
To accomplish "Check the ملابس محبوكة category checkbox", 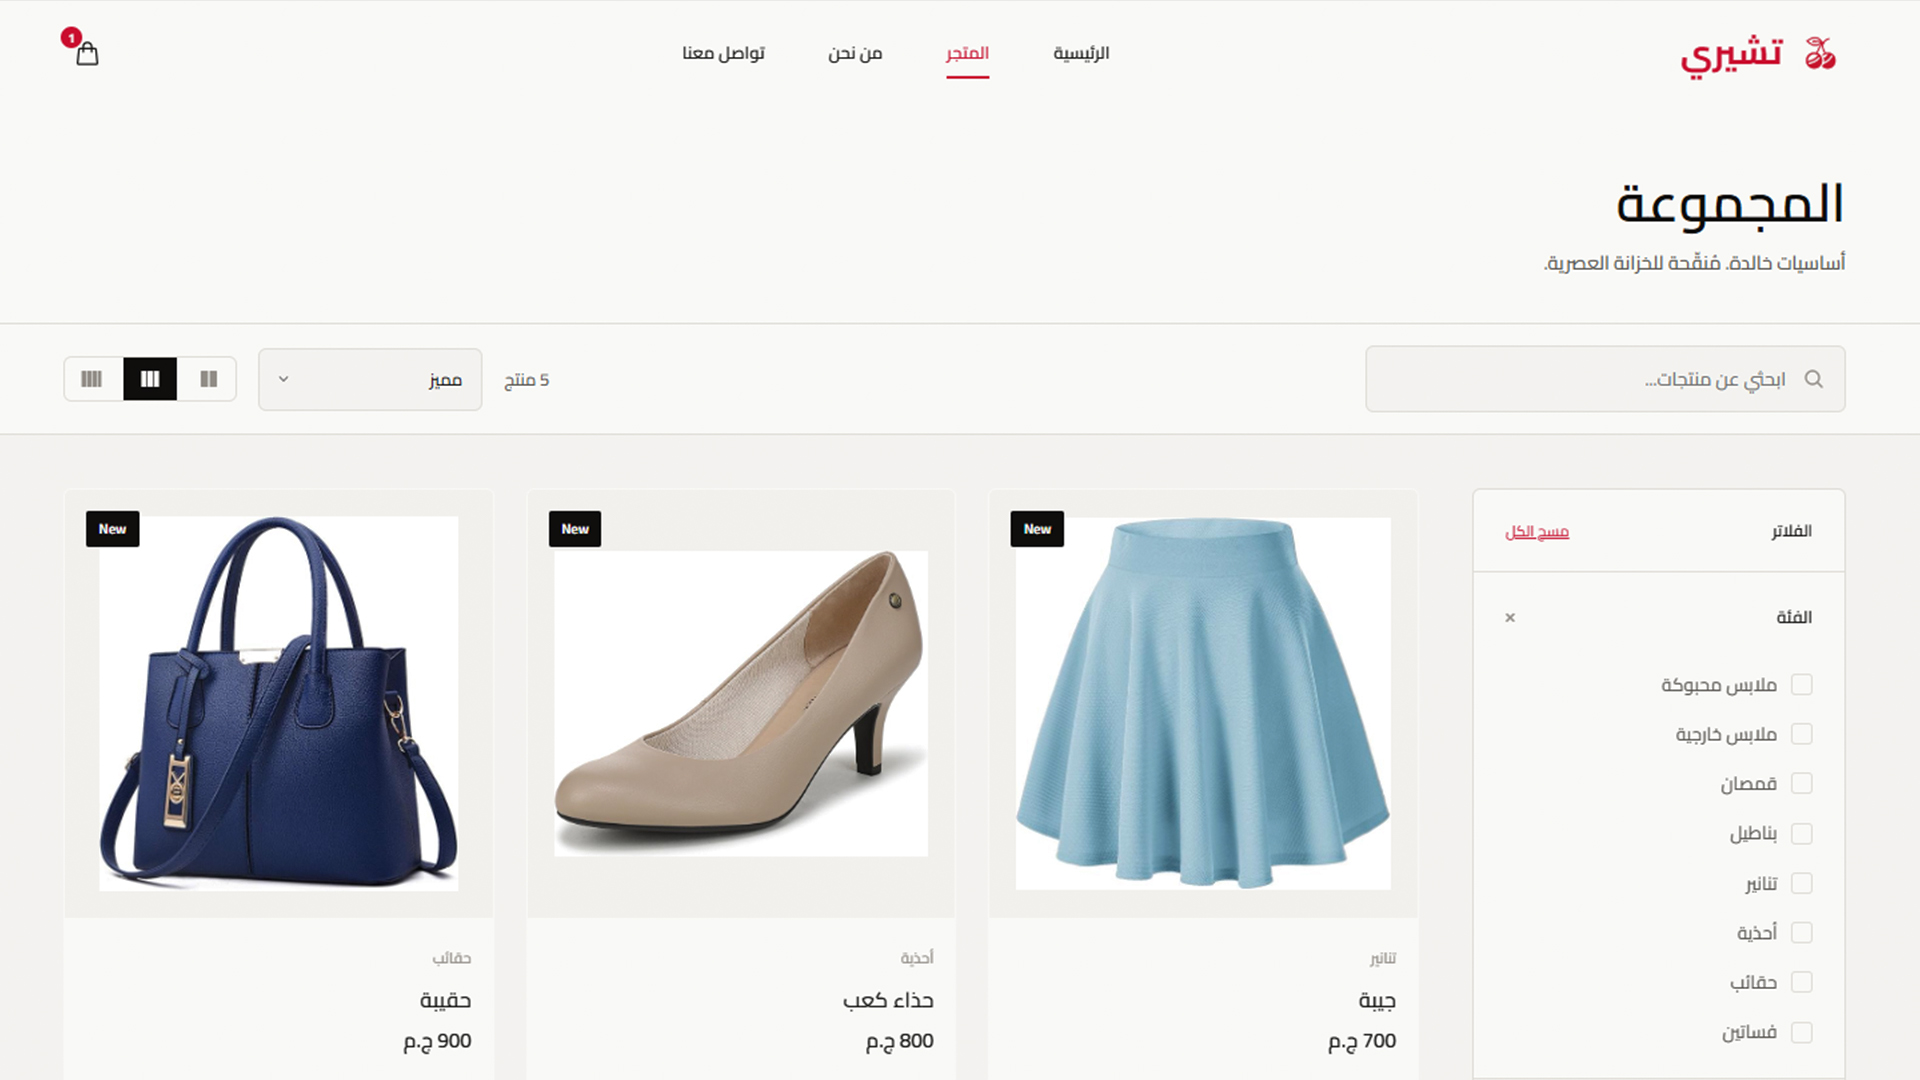I will tap(1801, 685).
